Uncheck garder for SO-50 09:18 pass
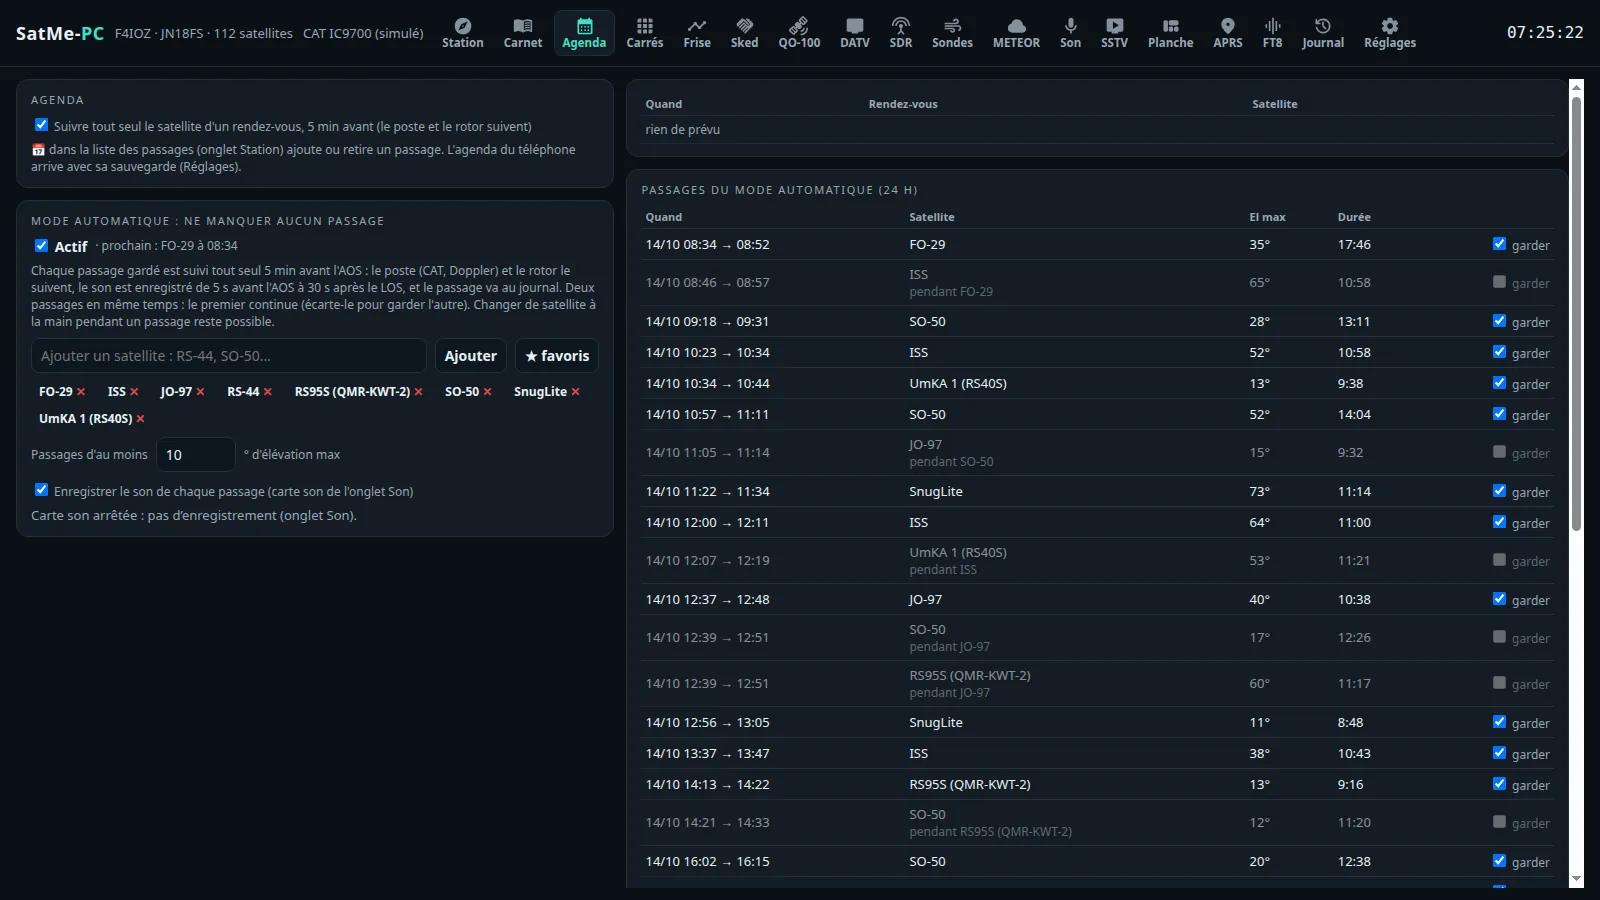Image resolution: width=1600 pixels, height=900 pixels. coord(1499,321)
